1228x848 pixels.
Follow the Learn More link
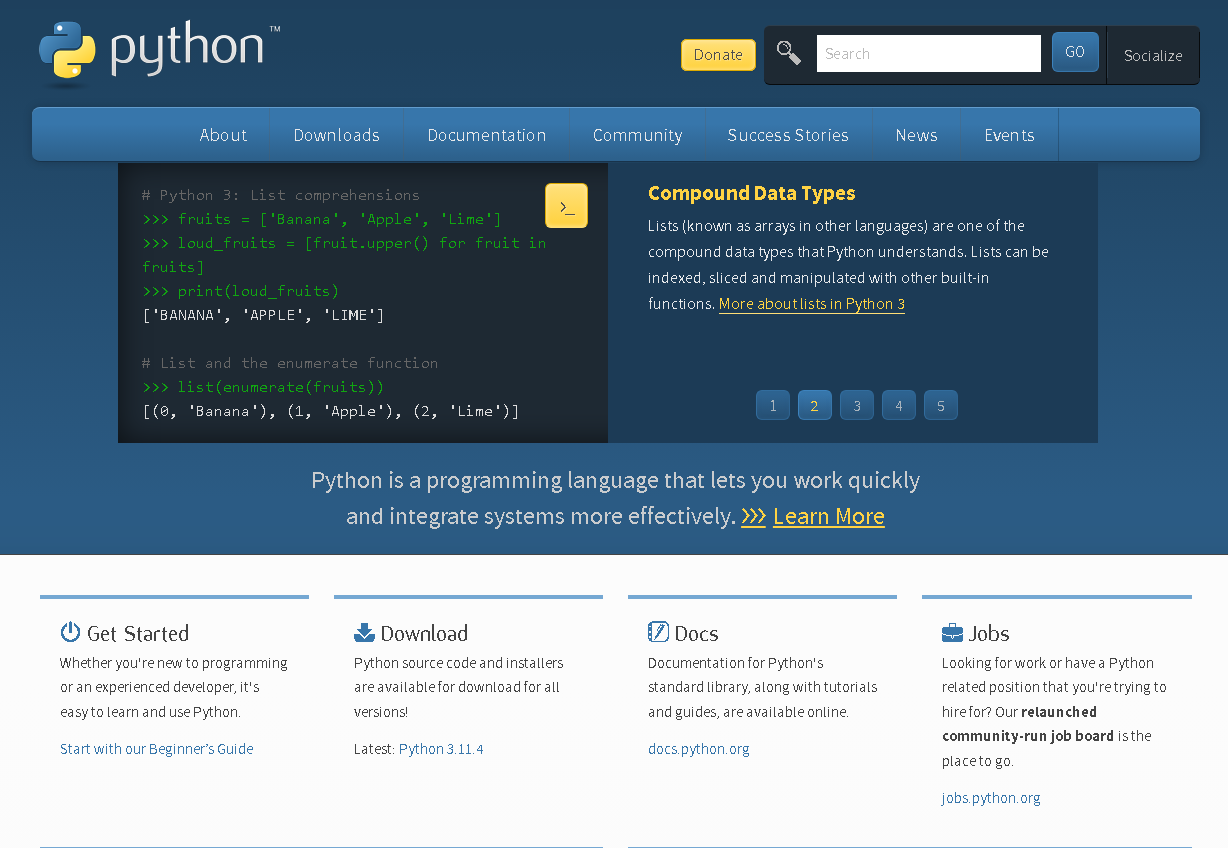pos(829,516)
